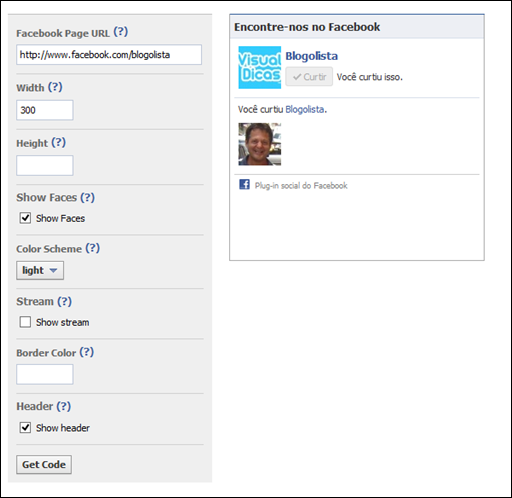Image resolution: width=512 pixels, height=498 pixels.
Task: Uncheck the Show header checkbox
Action: [25, 427]
